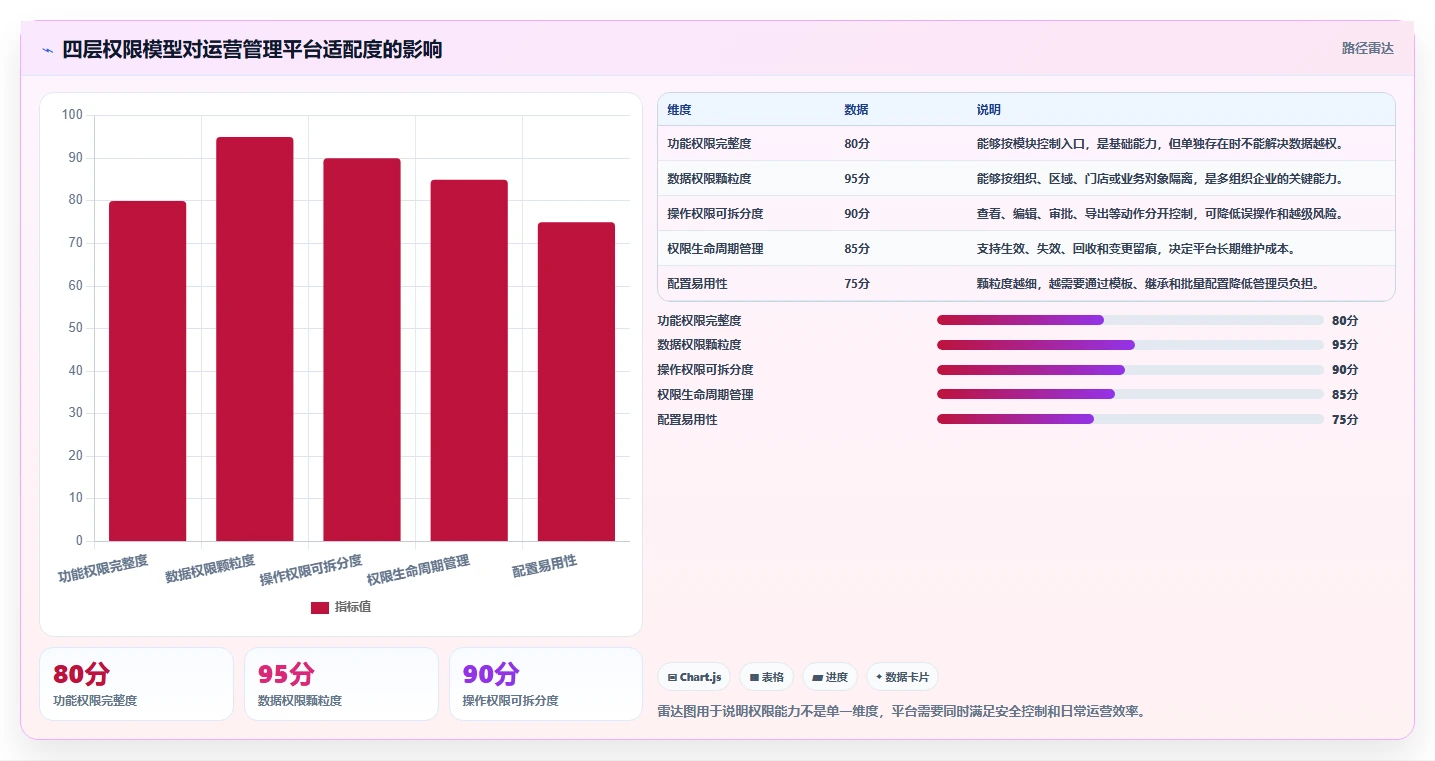Click the 50 tick on chart y-axis
The width and height of the screenshot is (1435, 761).
tap(76, 328)
